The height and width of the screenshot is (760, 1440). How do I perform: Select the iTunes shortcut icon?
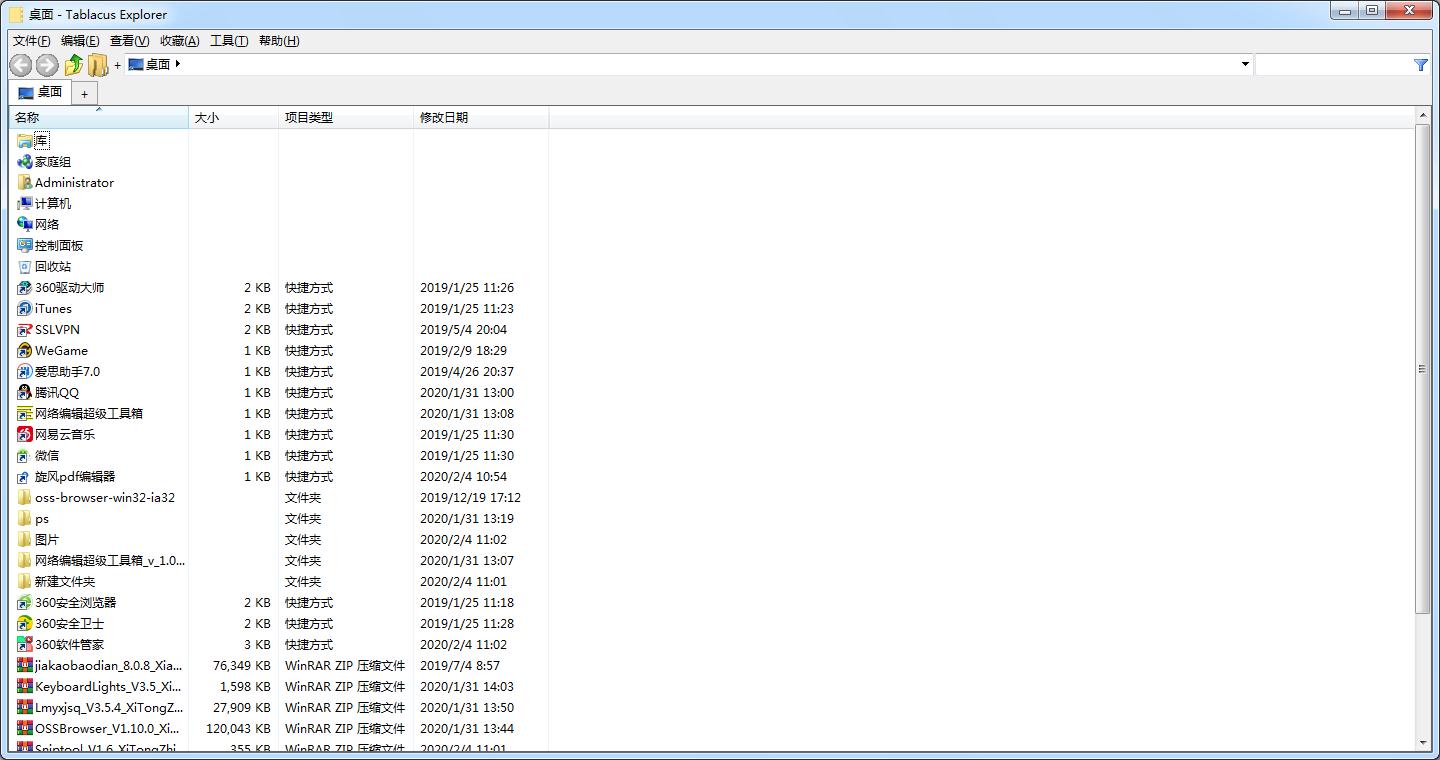25,309
